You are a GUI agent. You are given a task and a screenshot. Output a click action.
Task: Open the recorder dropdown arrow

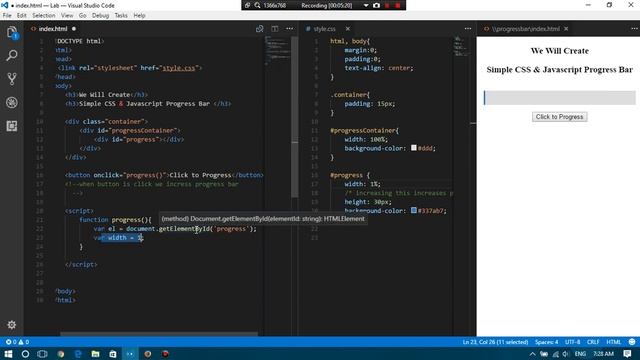366,5
